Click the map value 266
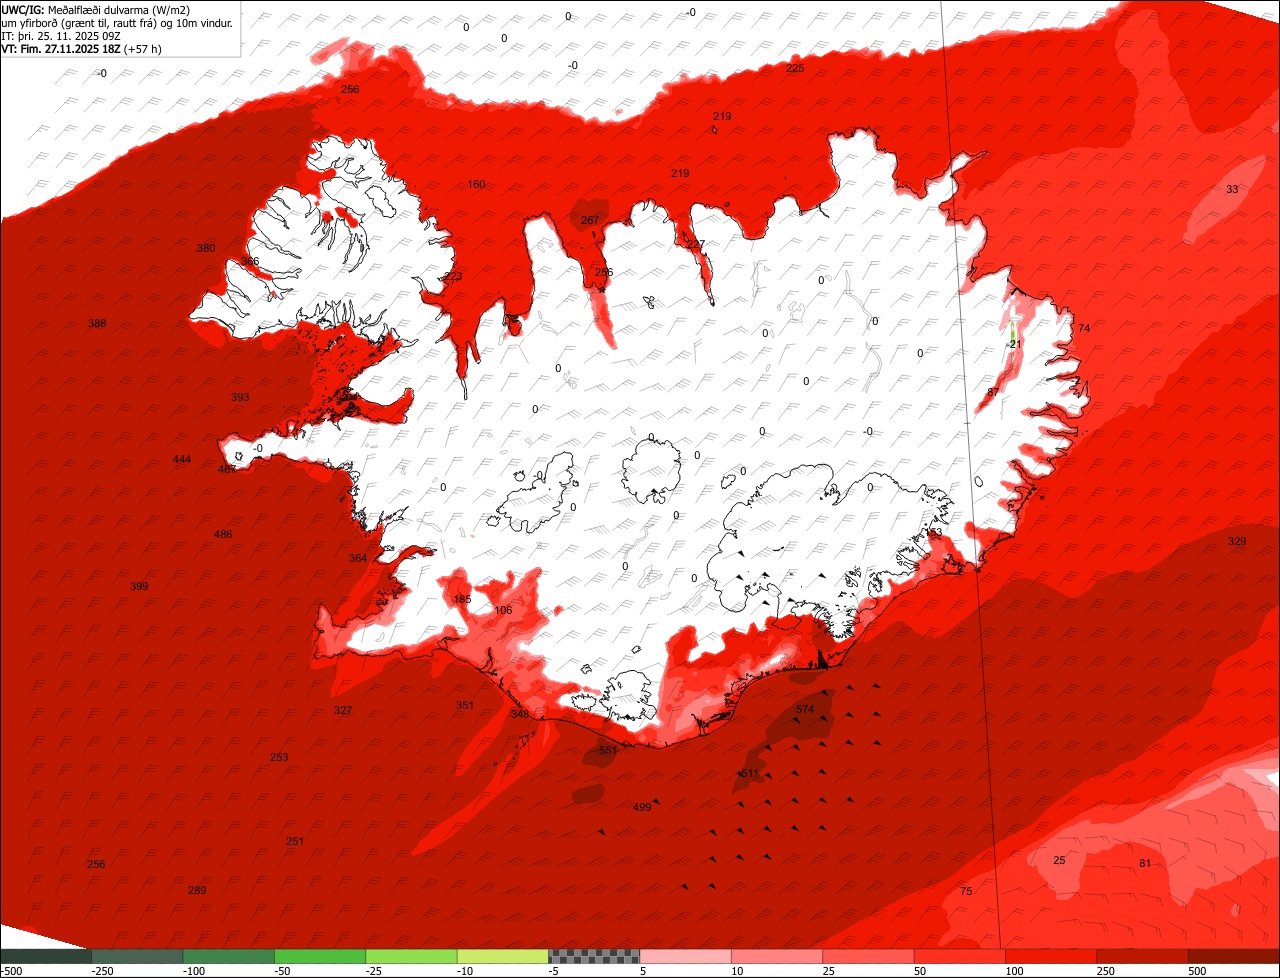The width and height of the screenshot is (1280, 978). tap(350, 90)
